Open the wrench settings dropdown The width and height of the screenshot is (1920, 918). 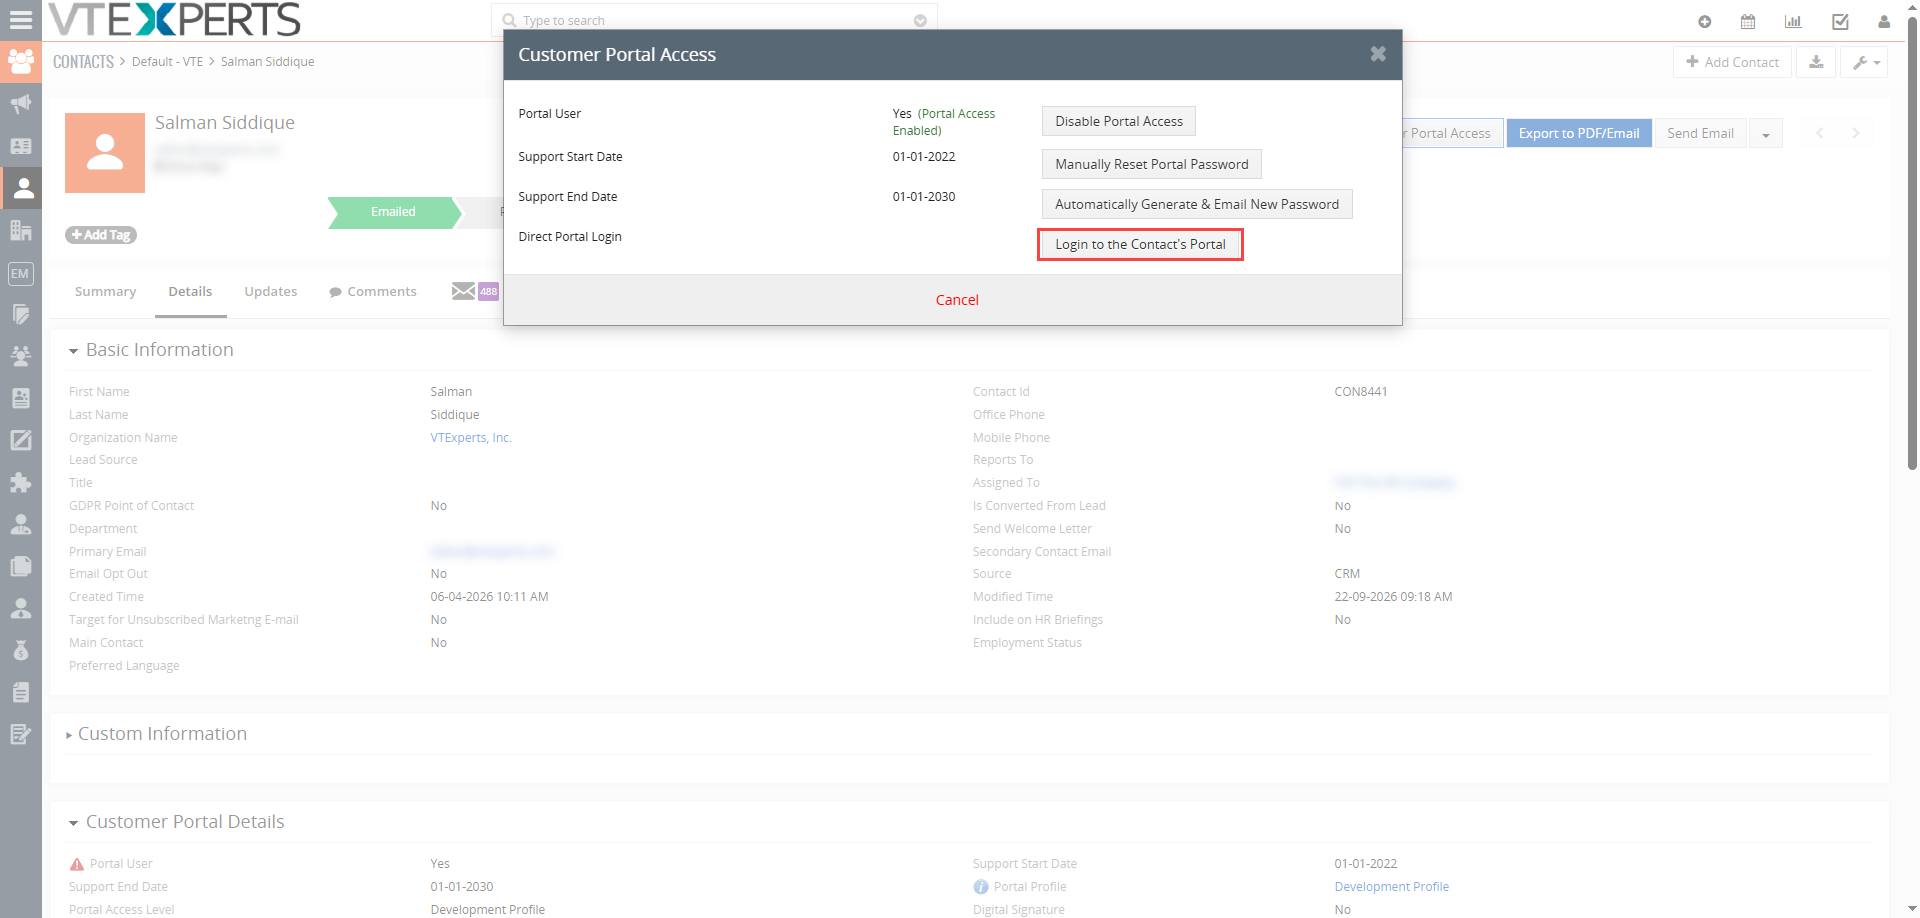(1864, 62)
